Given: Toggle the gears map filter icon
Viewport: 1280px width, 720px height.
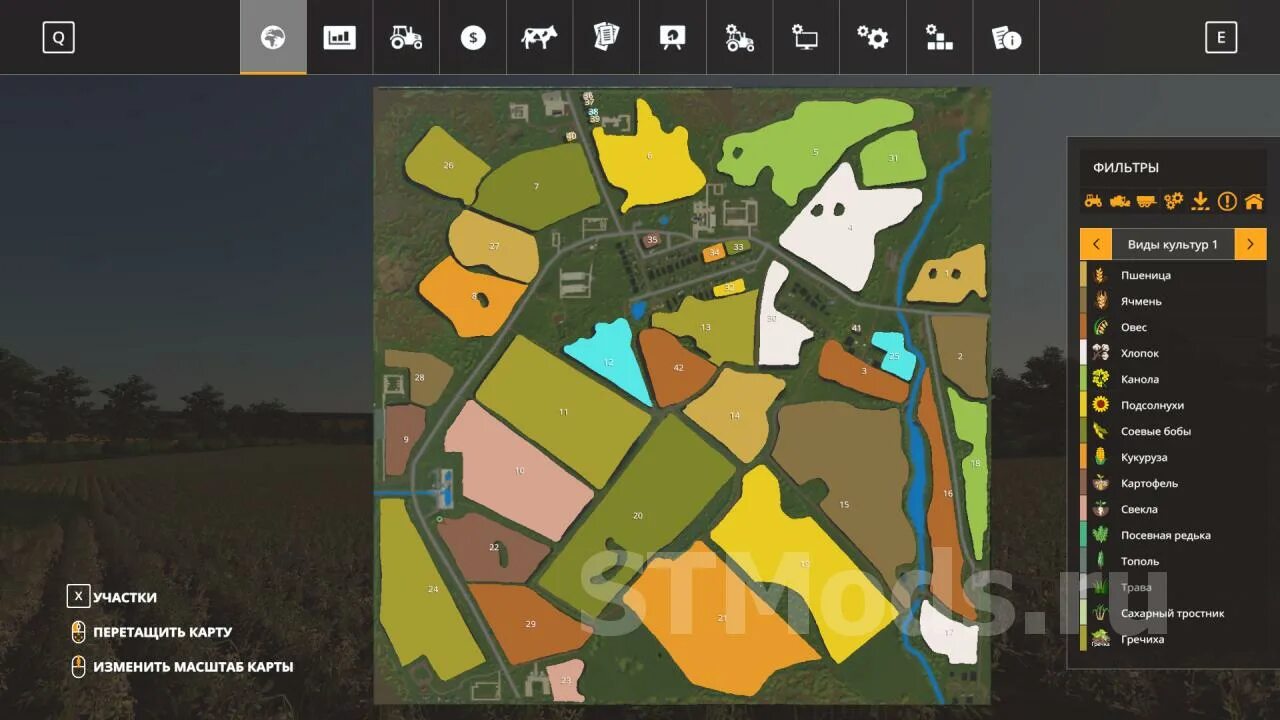Looking at the screenshot, I should [1173, 201].
